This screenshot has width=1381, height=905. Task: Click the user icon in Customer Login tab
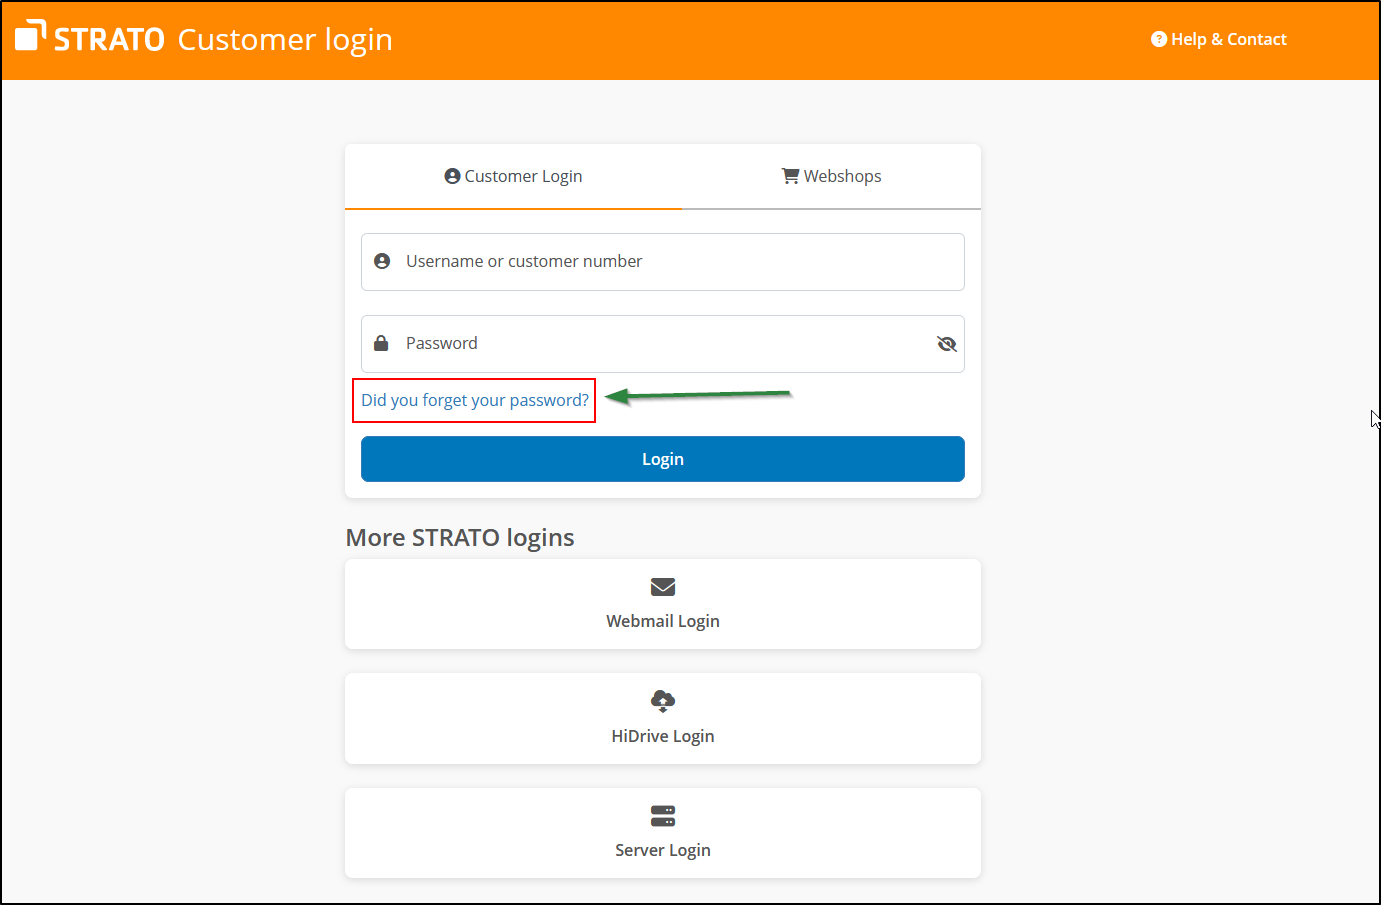(452, 176)
